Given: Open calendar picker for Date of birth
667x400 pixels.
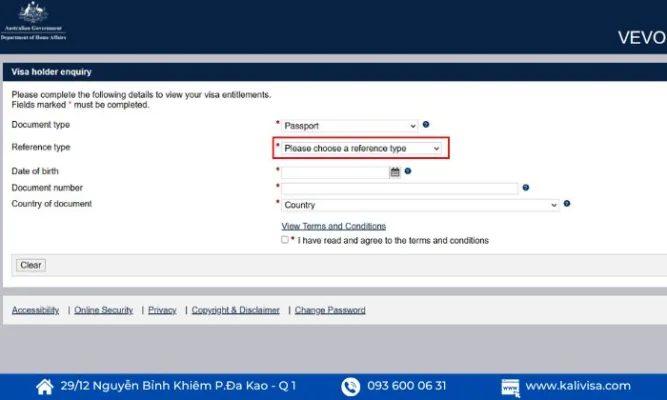Looking at the screenshot, I should coord(395,172).
